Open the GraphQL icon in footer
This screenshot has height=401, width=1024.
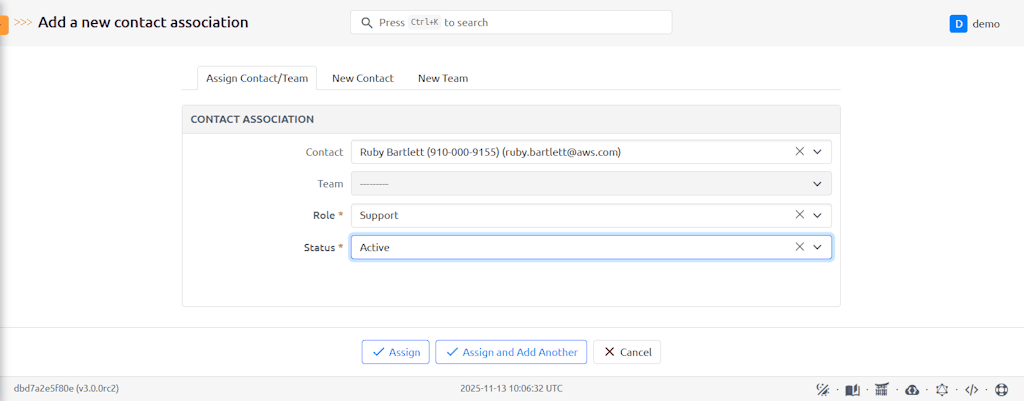(941, 389)
